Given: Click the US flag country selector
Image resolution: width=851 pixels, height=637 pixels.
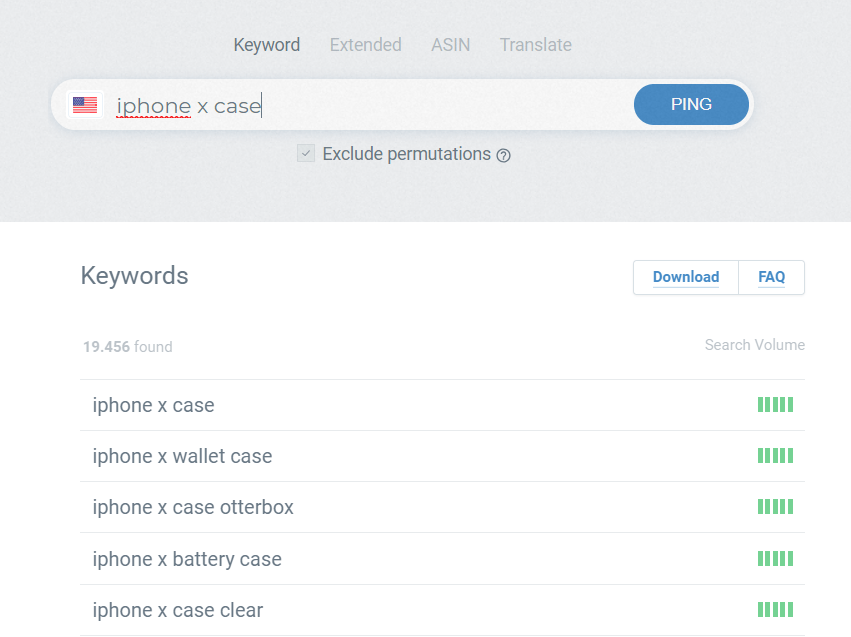Looking at the screenshot, I should tap(85, 105).
